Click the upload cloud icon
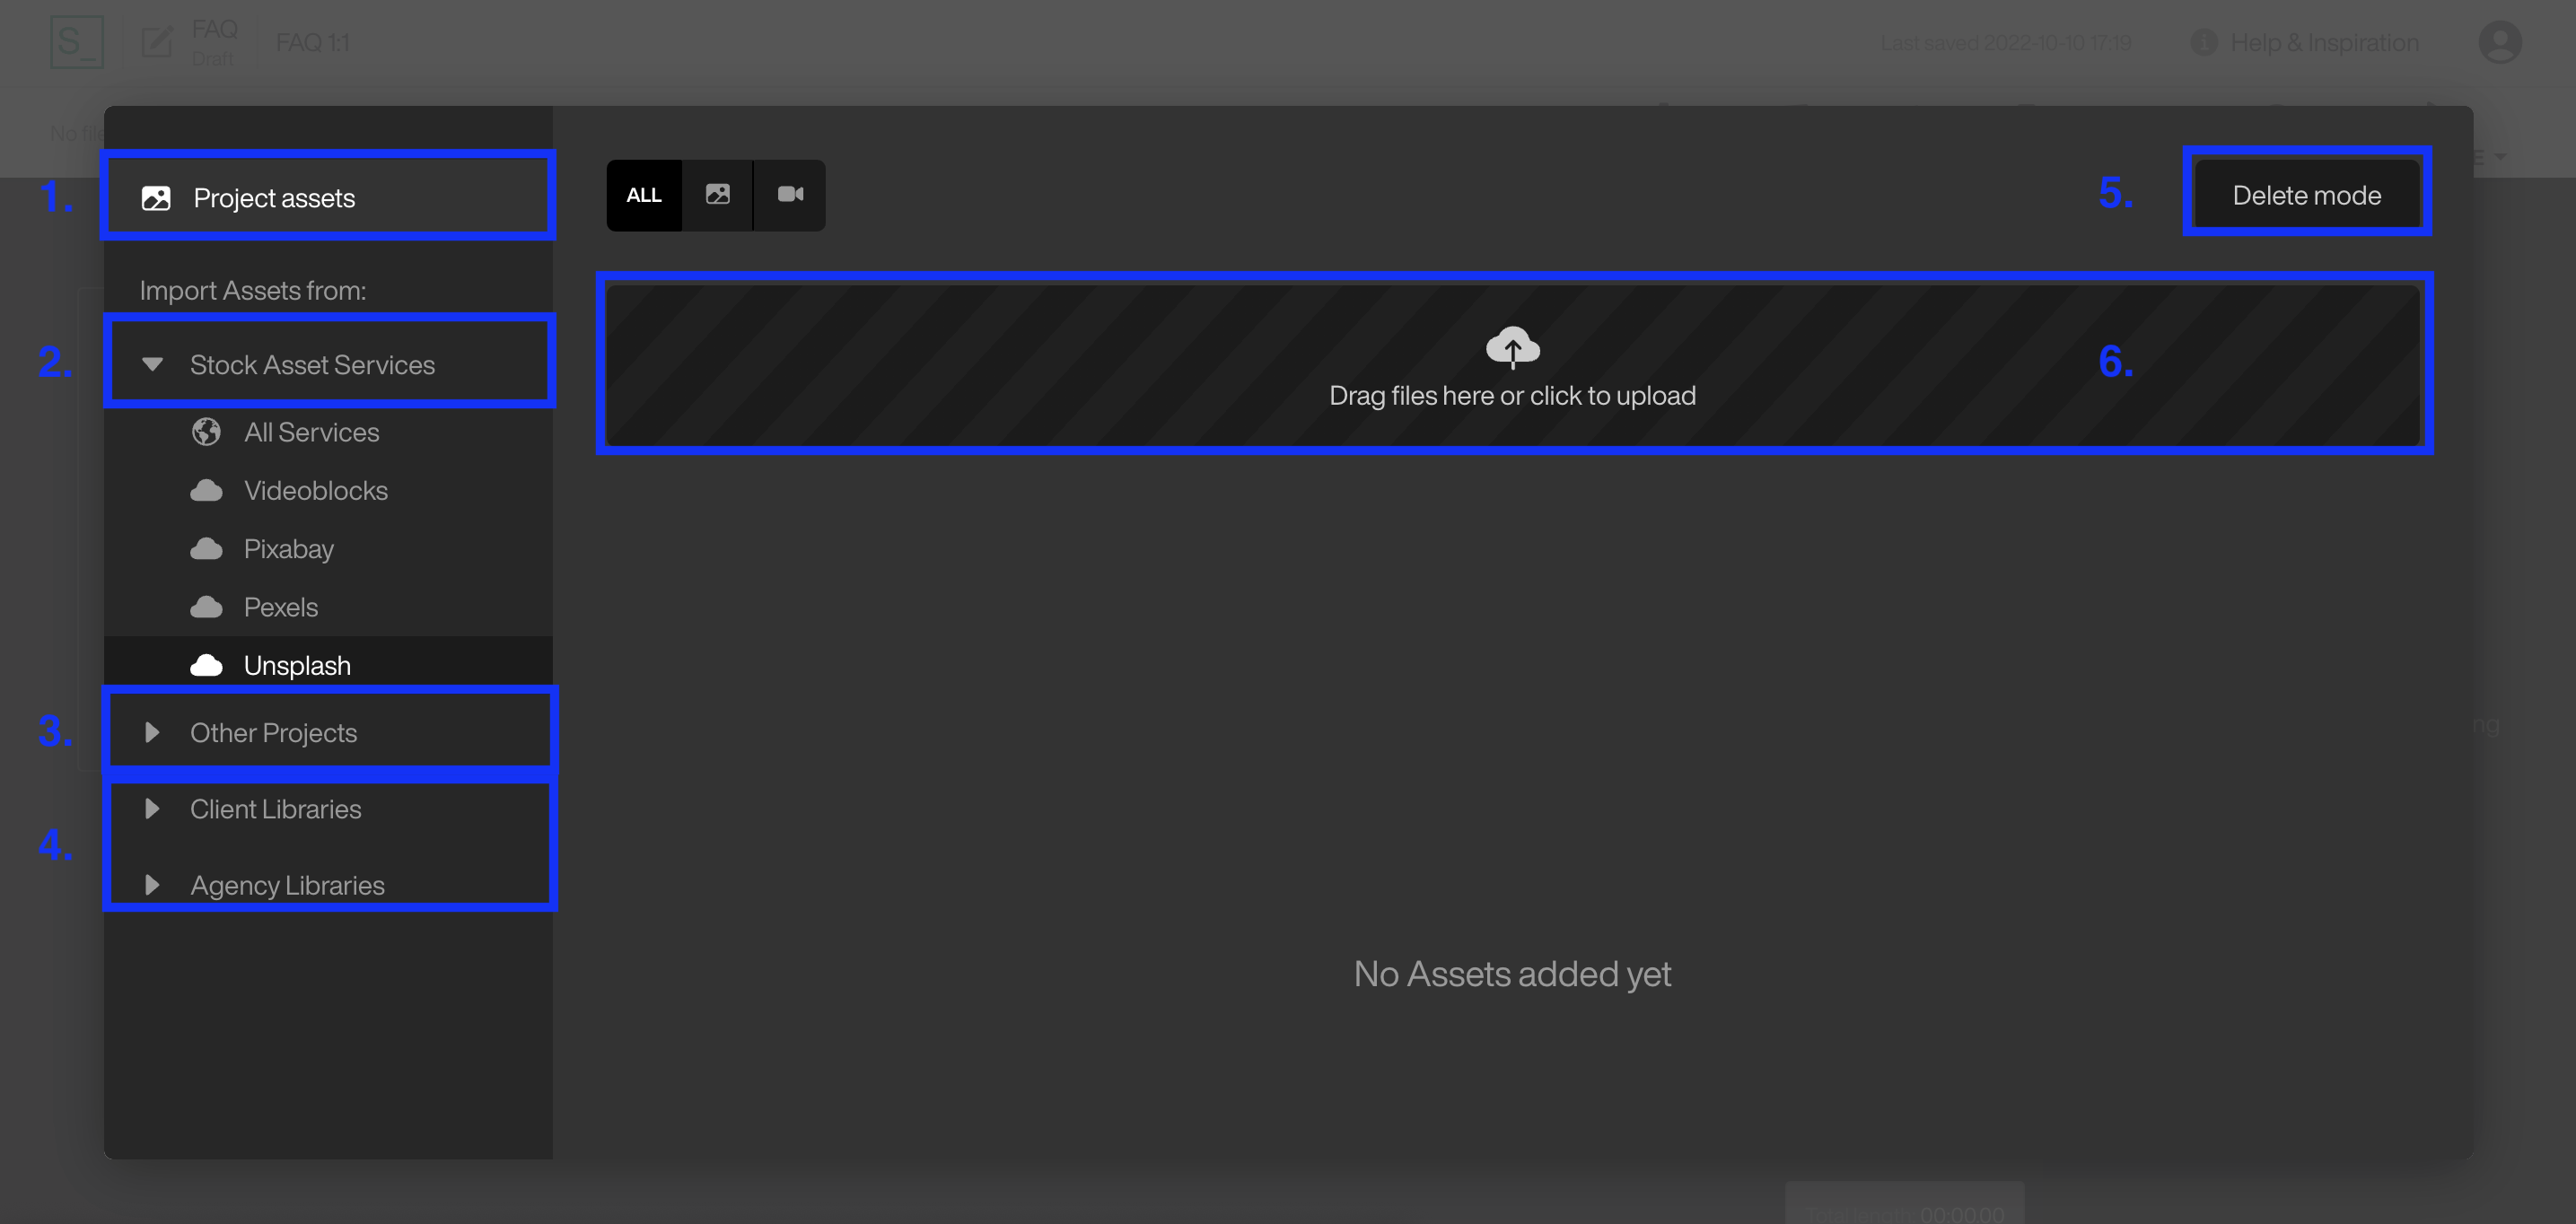The height and width of the screenshot is (1224, 2576). tap(1513, 348)
